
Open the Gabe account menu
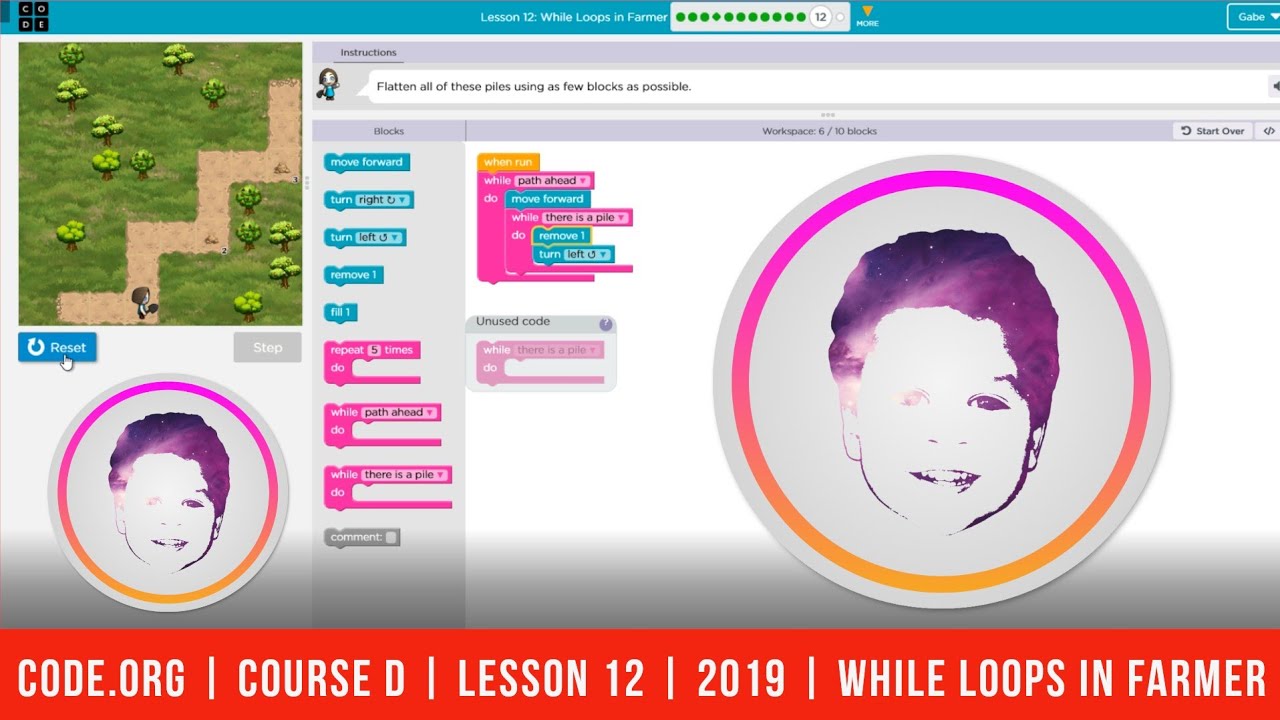click(x=1256, y=17)
